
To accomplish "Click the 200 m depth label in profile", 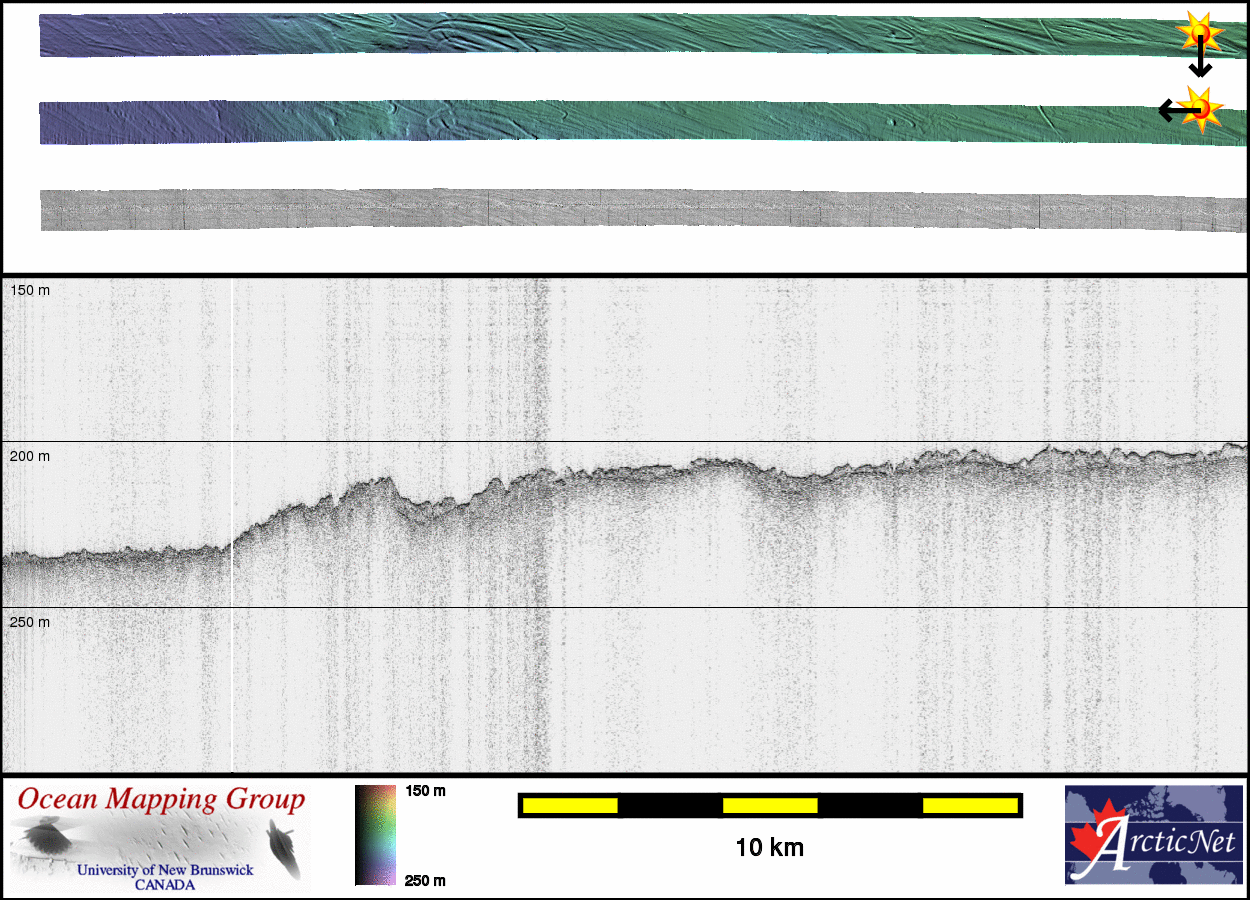I will pyautogui.click(x=30, y=456).
